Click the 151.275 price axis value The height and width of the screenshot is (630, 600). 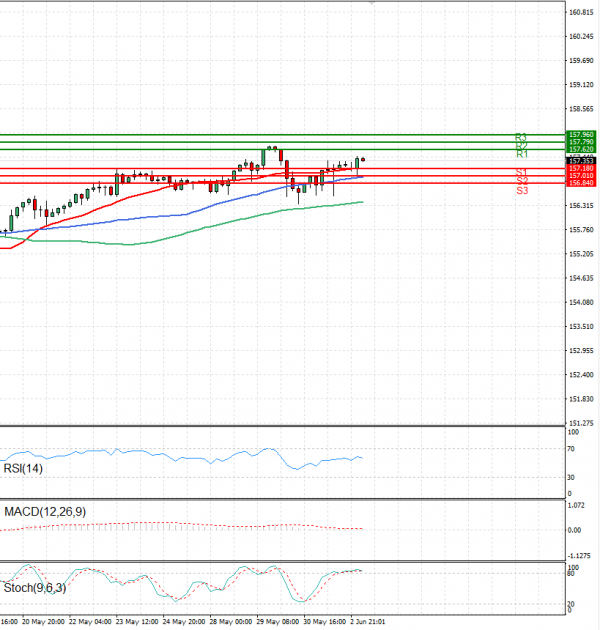point(581,423)
